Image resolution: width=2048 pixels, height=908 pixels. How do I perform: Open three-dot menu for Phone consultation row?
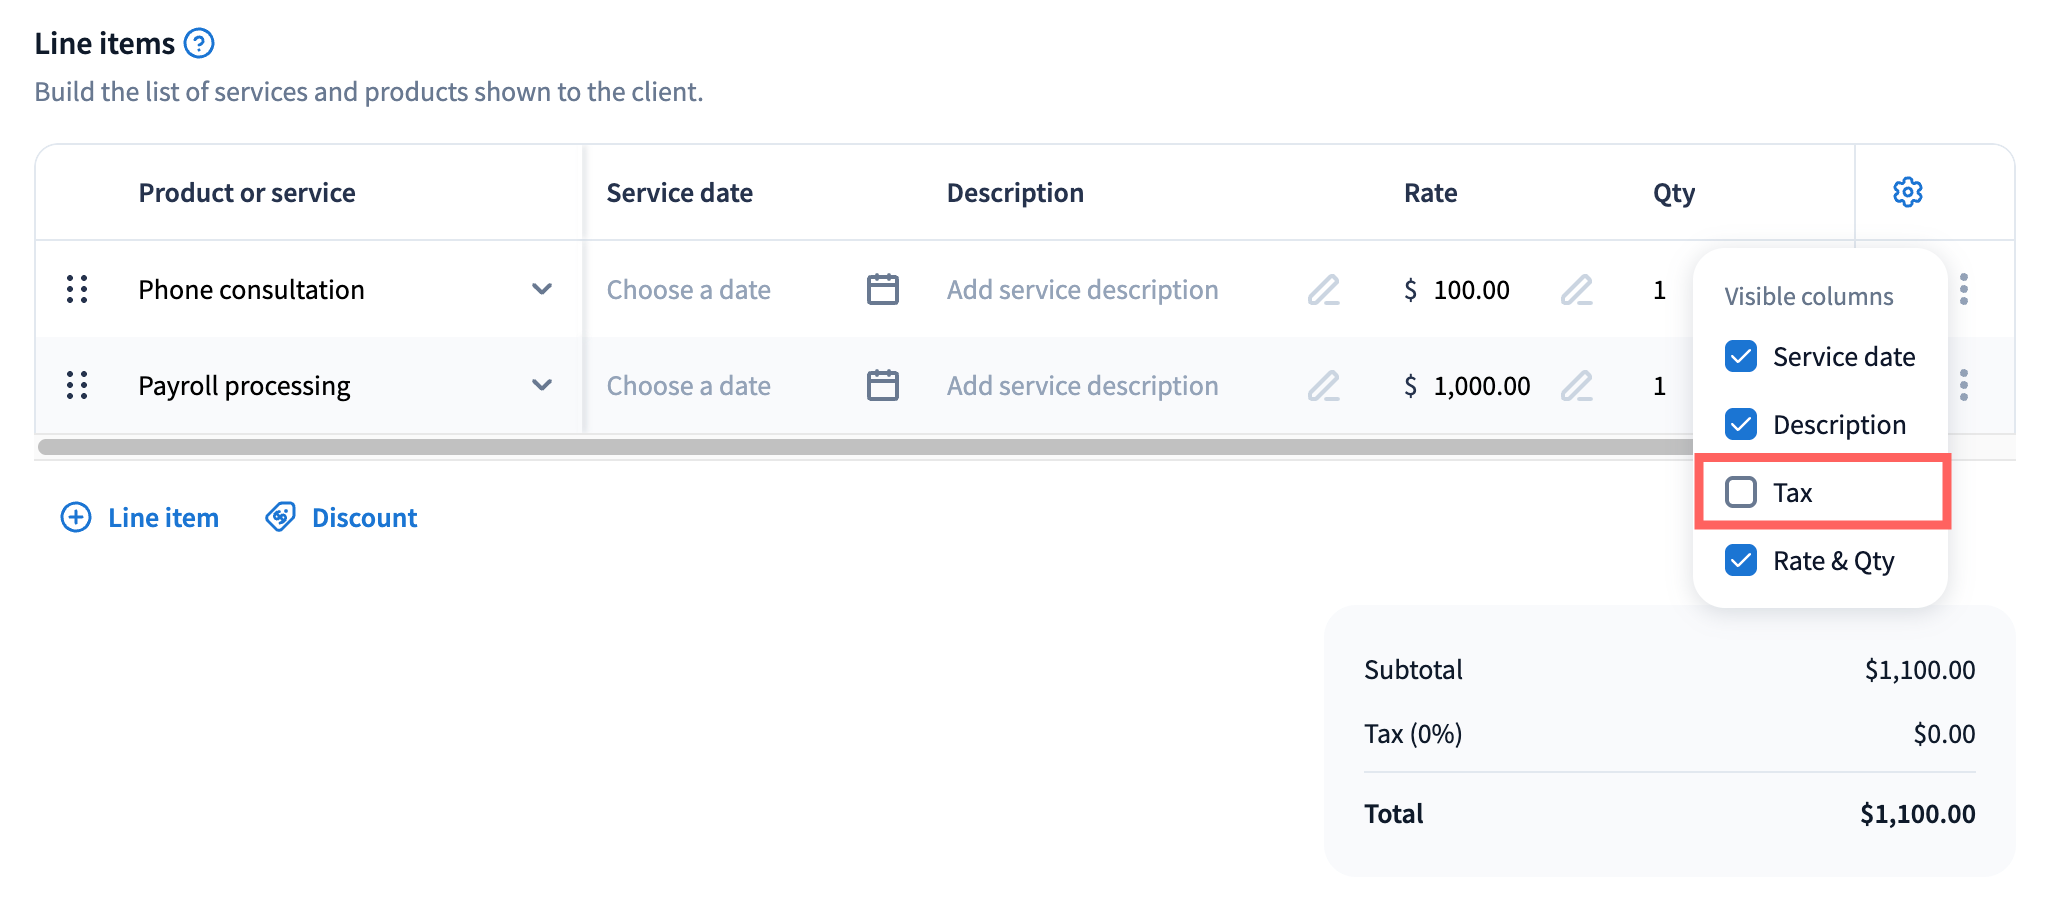point(1964,290)
